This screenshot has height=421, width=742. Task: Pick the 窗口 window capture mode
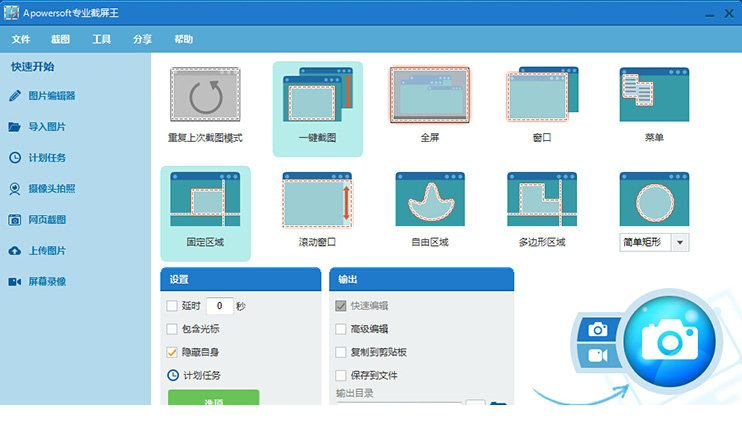click(542, 105)
